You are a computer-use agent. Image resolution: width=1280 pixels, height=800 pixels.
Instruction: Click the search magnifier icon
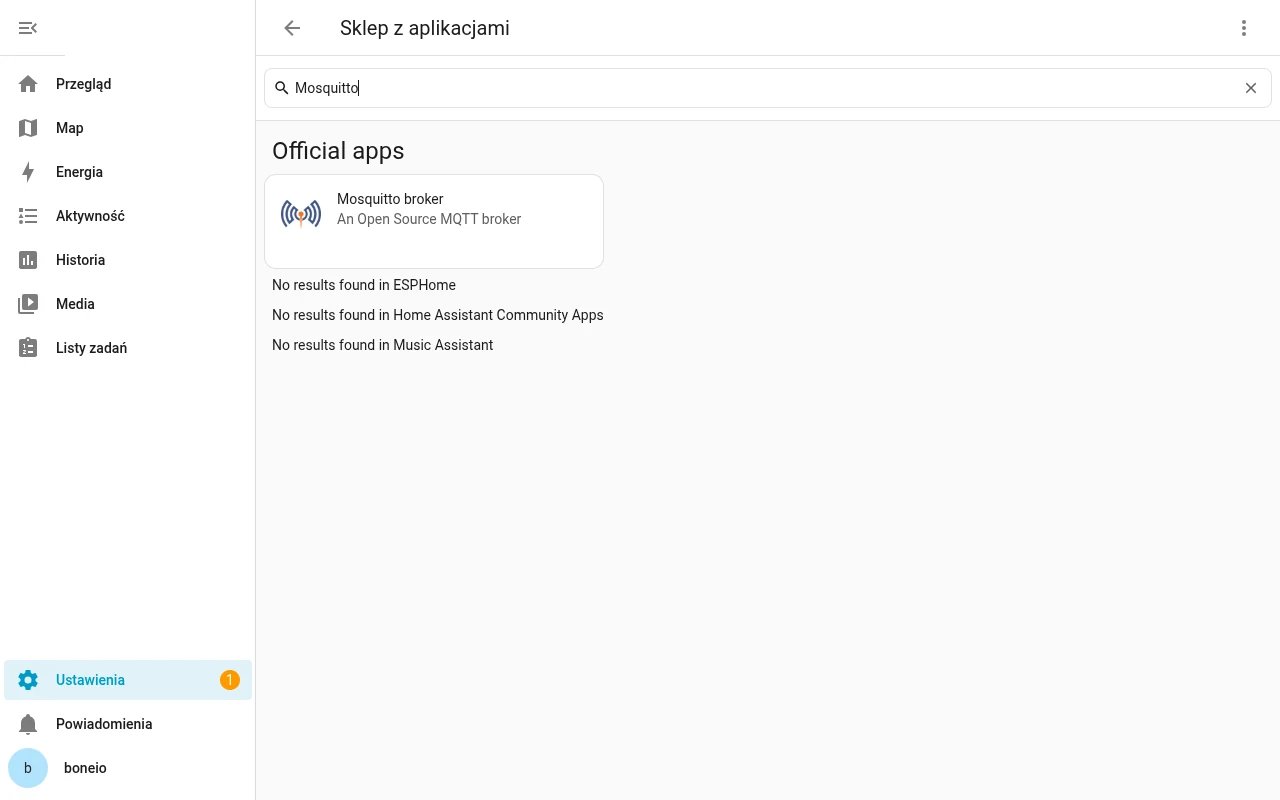pos(282,88)
